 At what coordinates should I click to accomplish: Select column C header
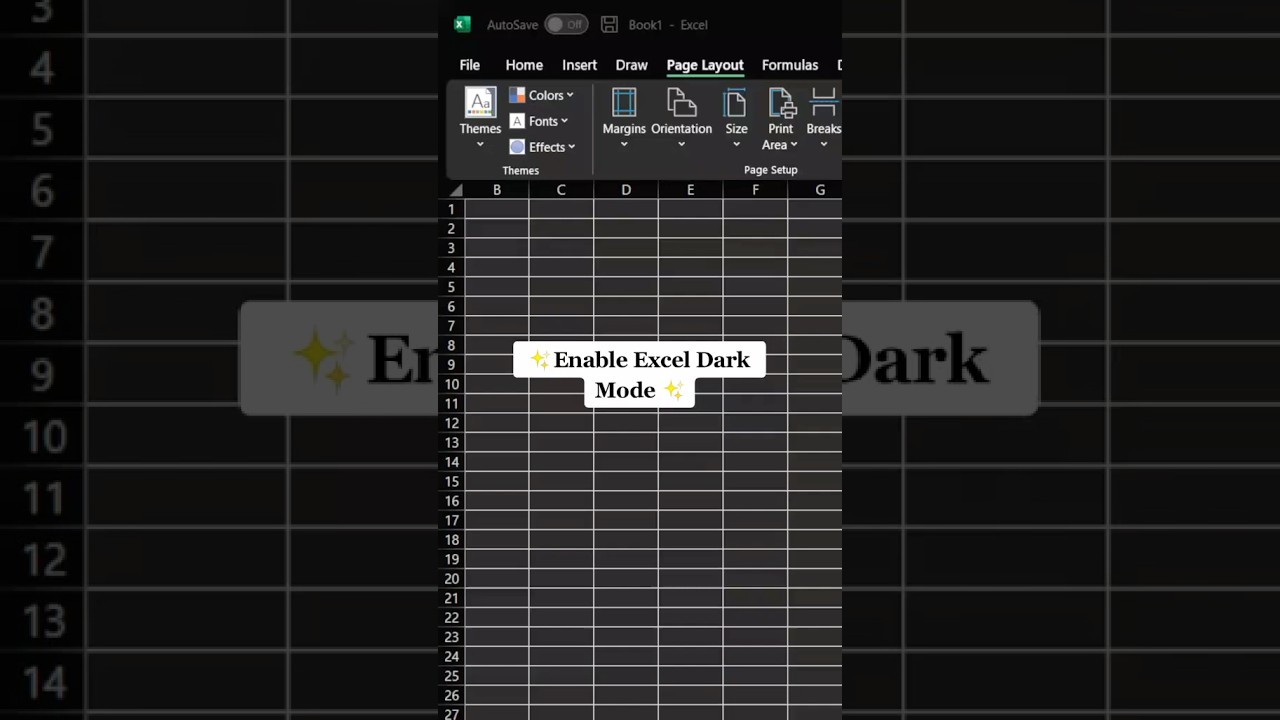pyautogui.click(x=561, y=190)
